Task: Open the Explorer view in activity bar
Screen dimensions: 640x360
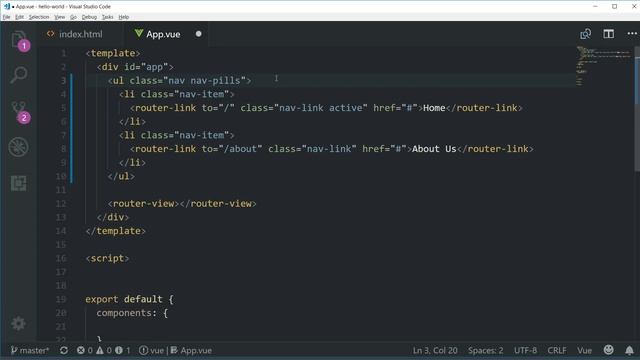Action: (x=19, y=40)
